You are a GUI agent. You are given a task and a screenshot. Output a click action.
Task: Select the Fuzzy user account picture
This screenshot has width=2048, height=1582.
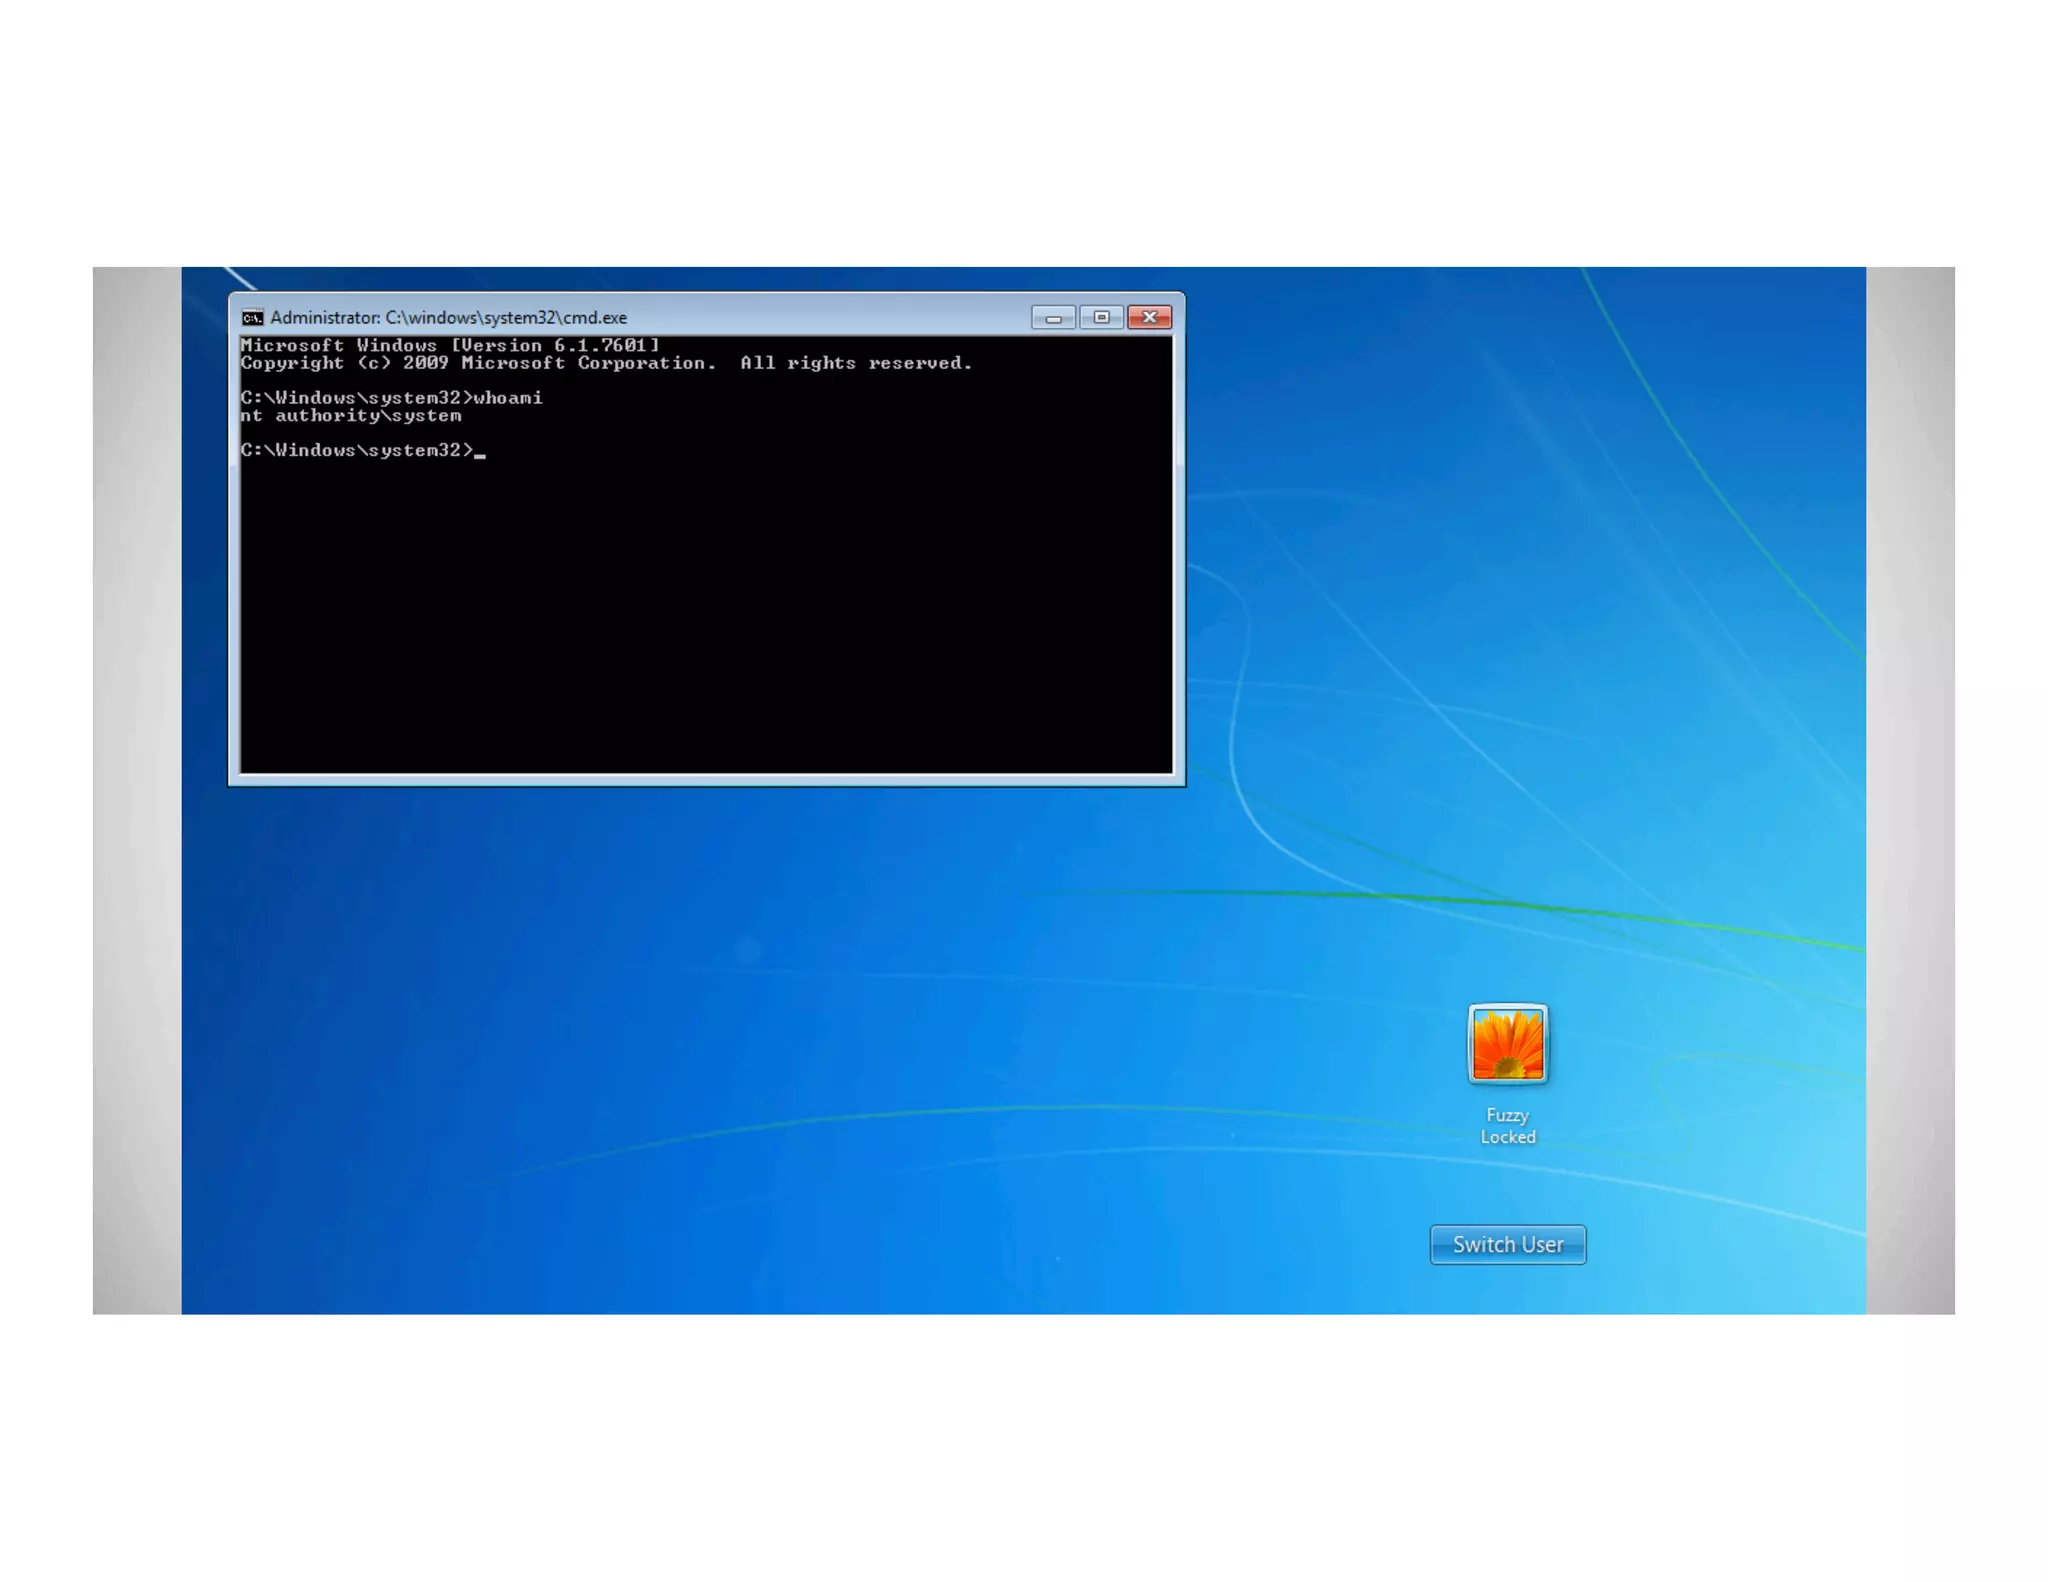point(1507,1044)
